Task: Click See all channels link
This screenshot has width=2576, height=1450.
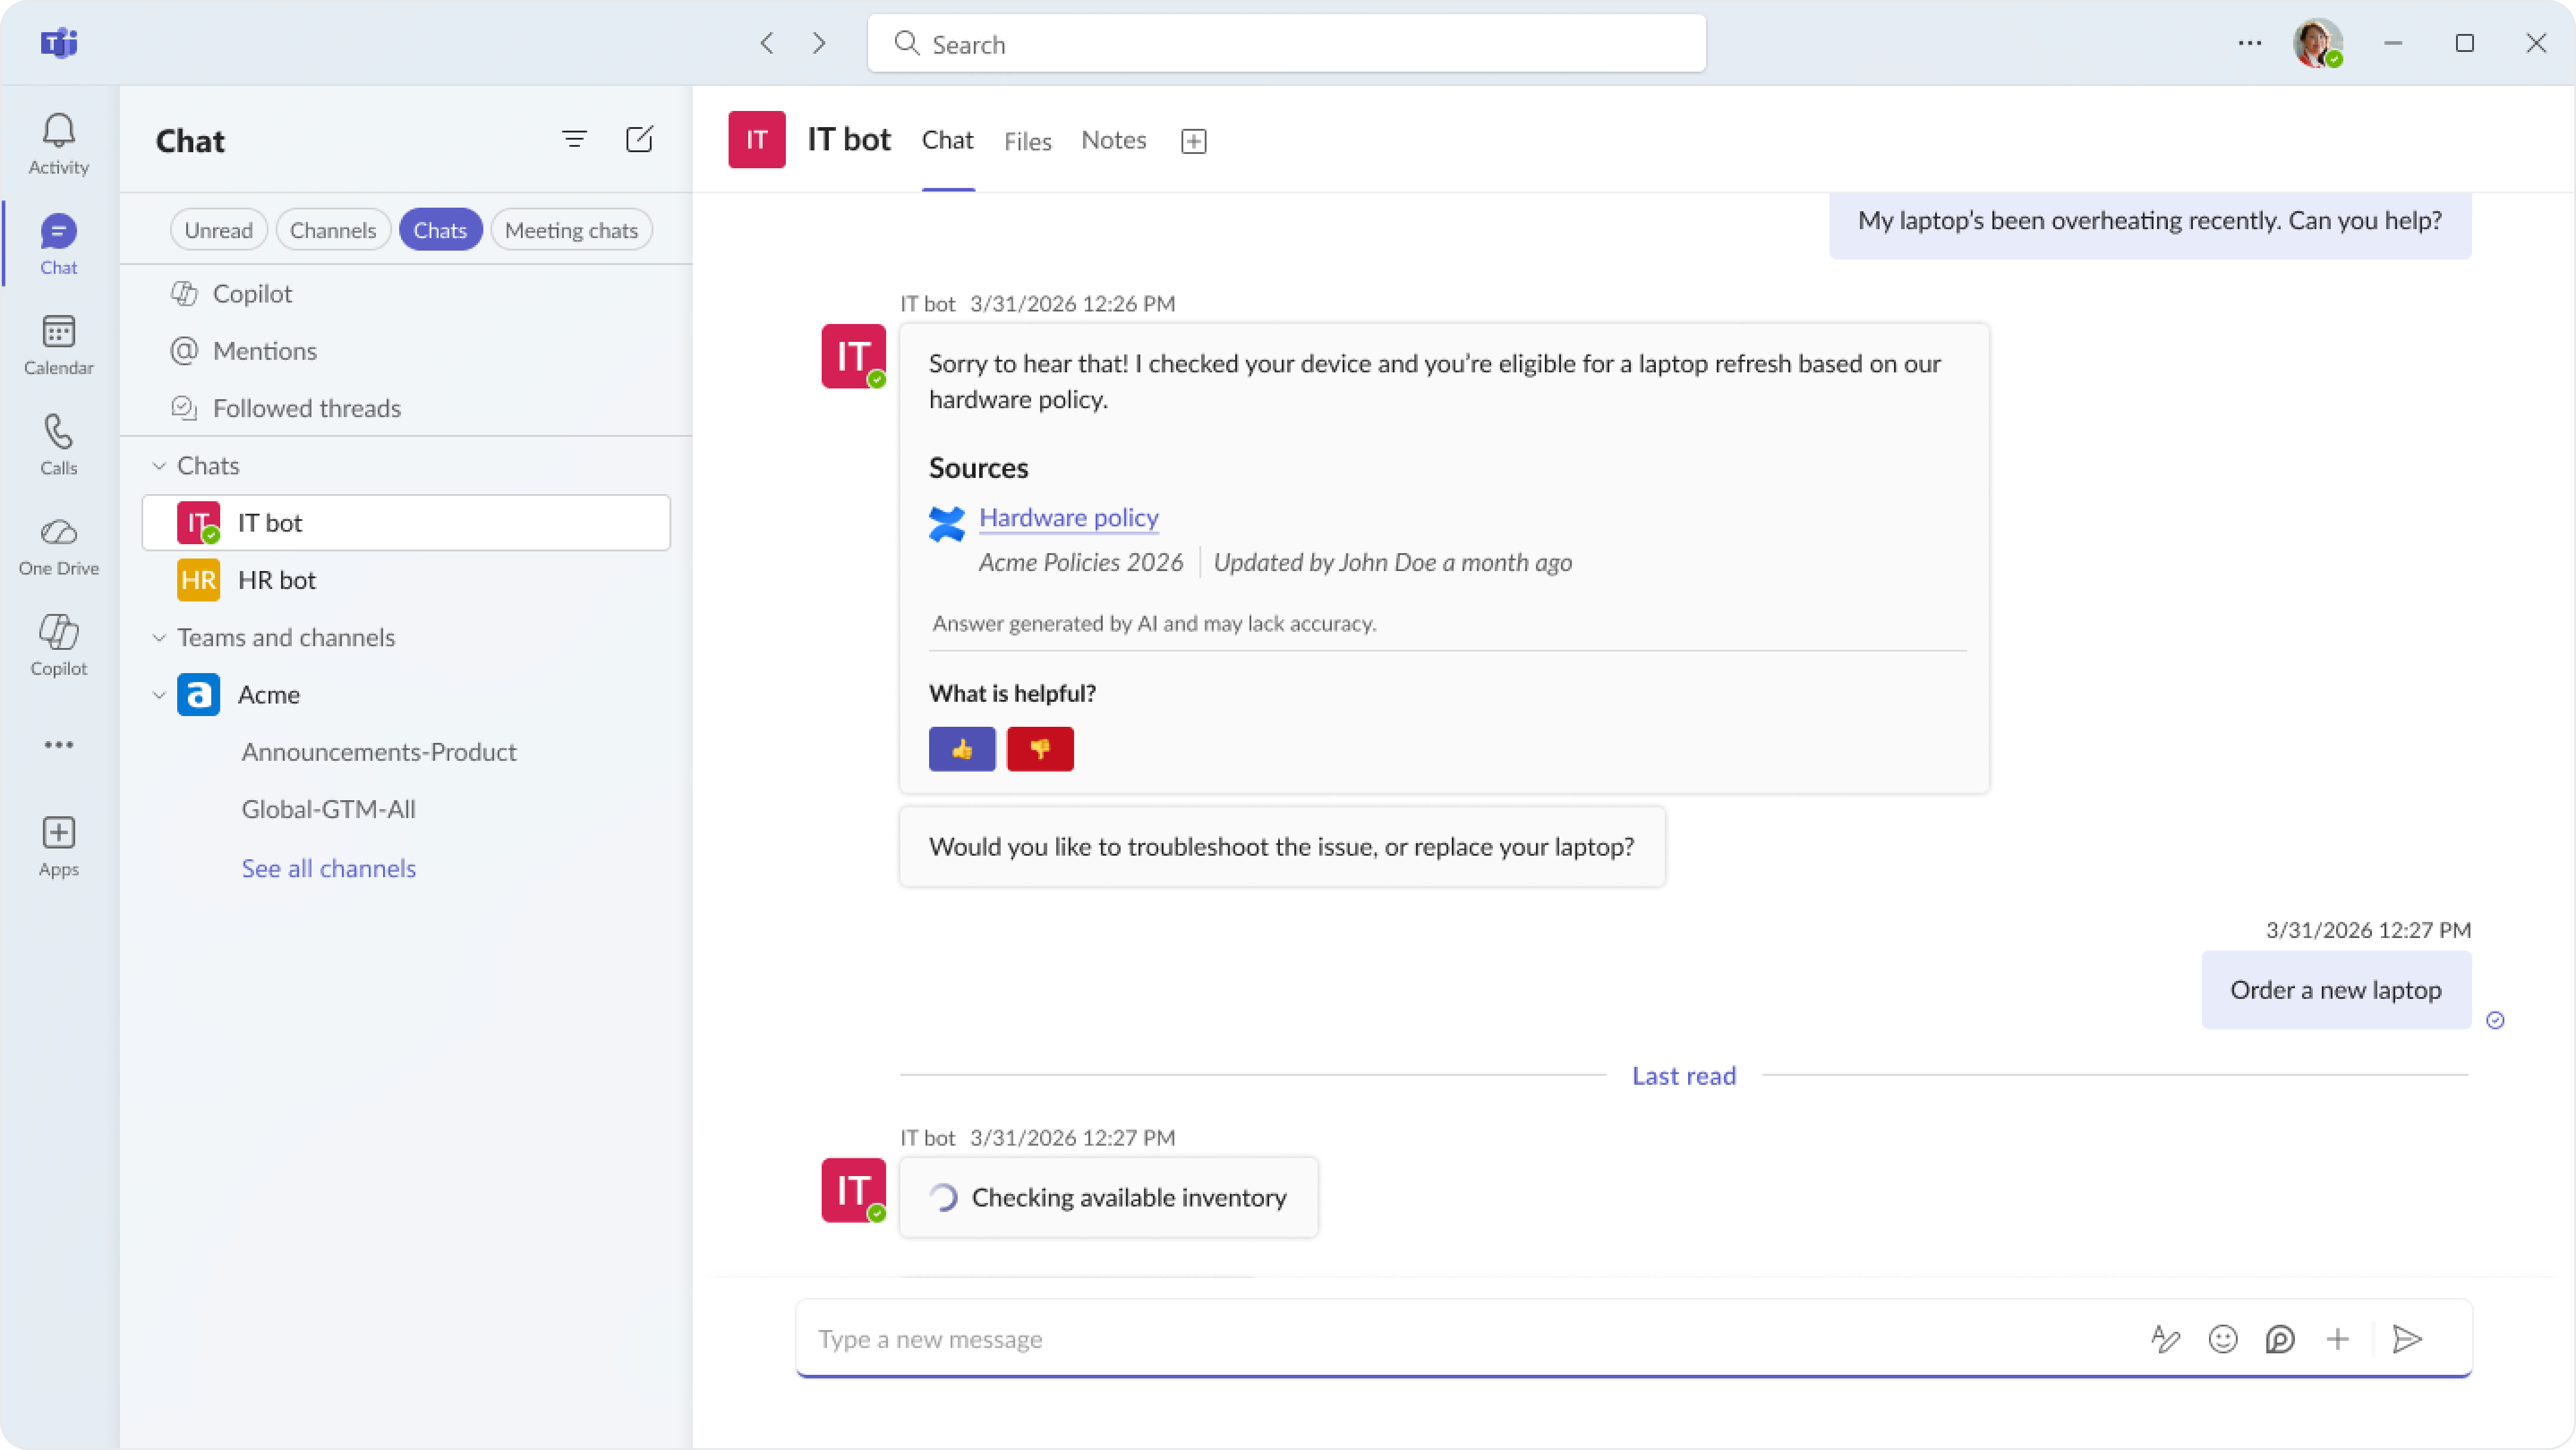Action: click(x=328, y=868)
